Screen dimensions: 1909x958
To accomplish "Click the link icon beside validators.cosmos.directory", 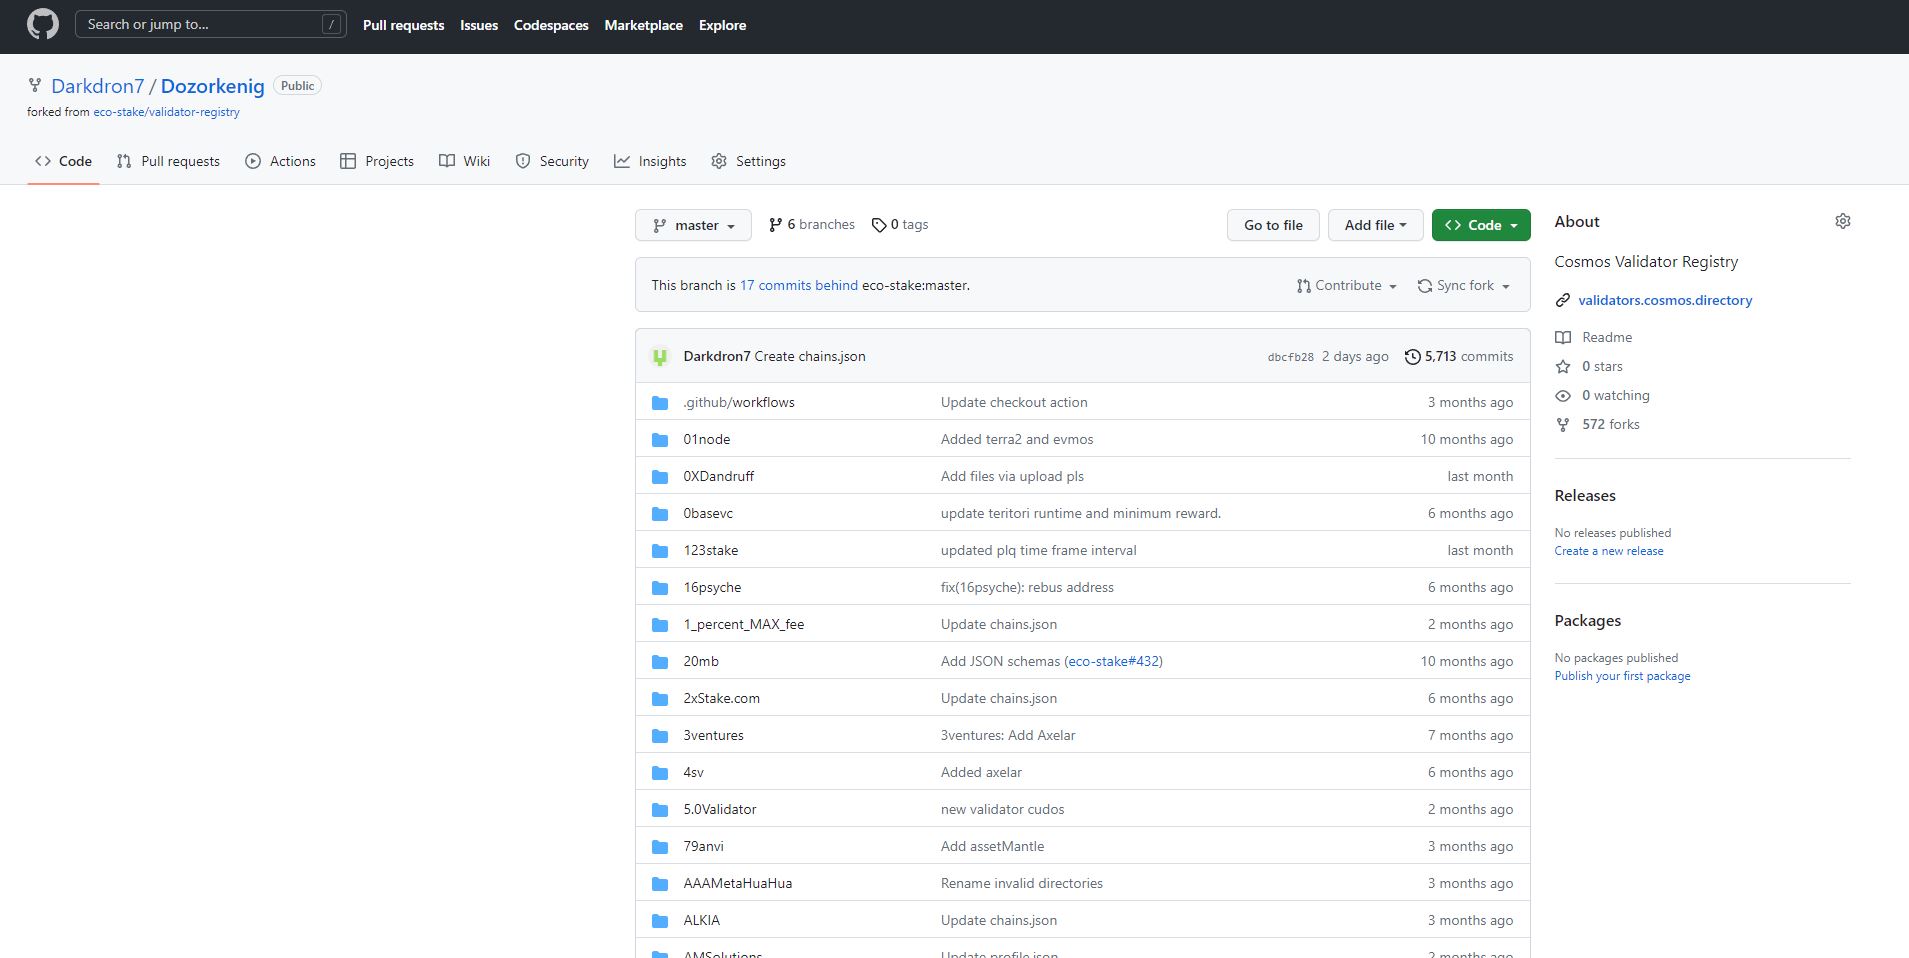I will pos(1563,299).
